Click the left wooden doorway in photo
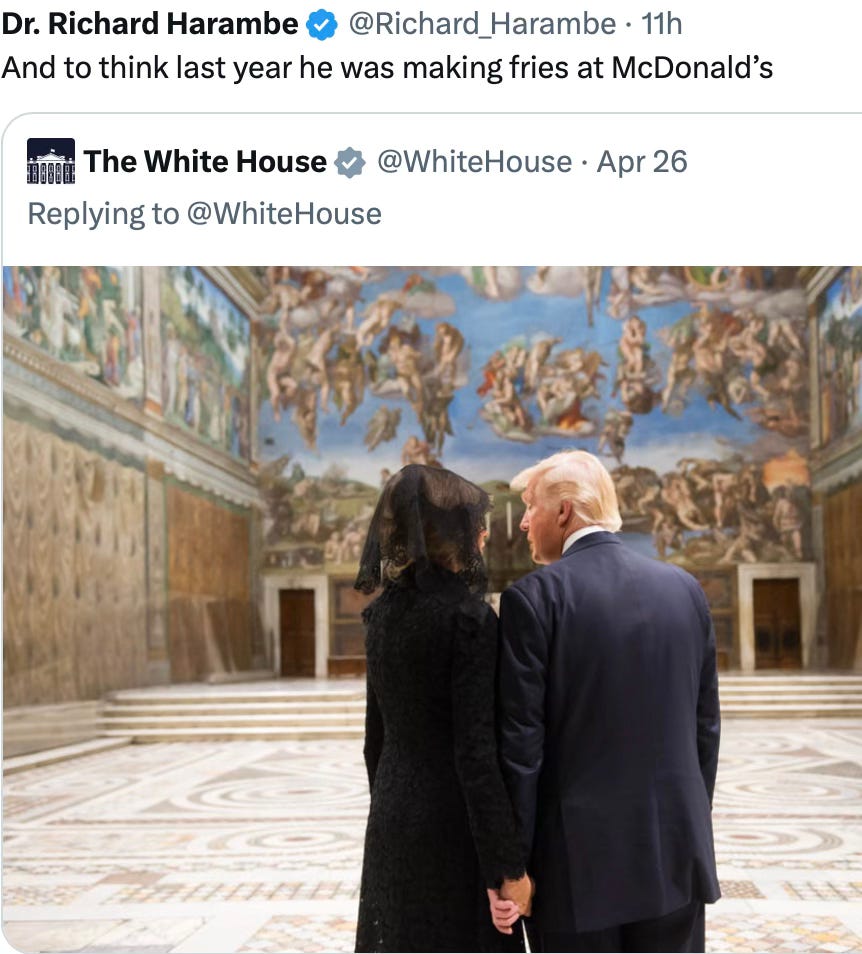 click(x=297, y=633)
